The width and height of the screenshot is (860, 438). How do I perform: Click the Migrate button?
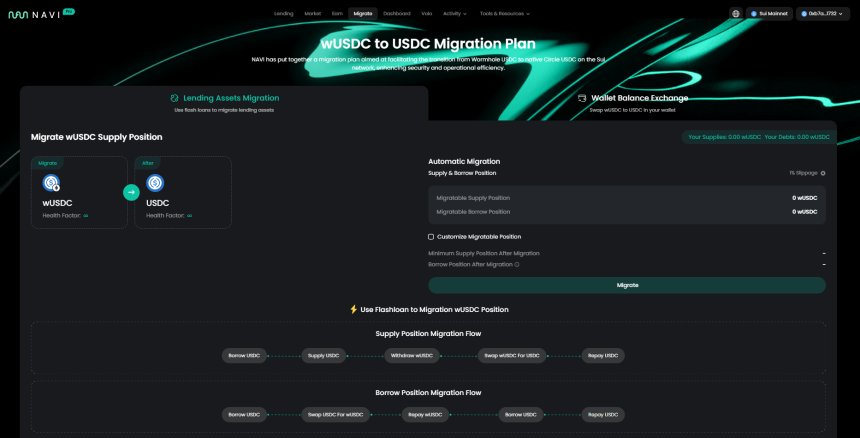(x=627, y=285)
